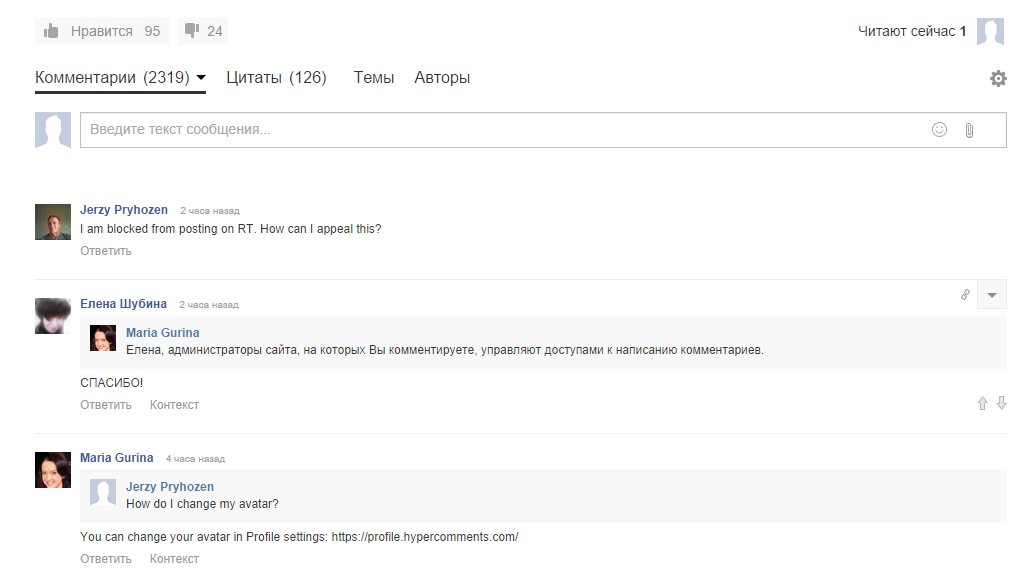The height and width of the screenshot is (580, 1024).
Task: Show context of Maria Gurina's reply
Action: pos(174,559)
